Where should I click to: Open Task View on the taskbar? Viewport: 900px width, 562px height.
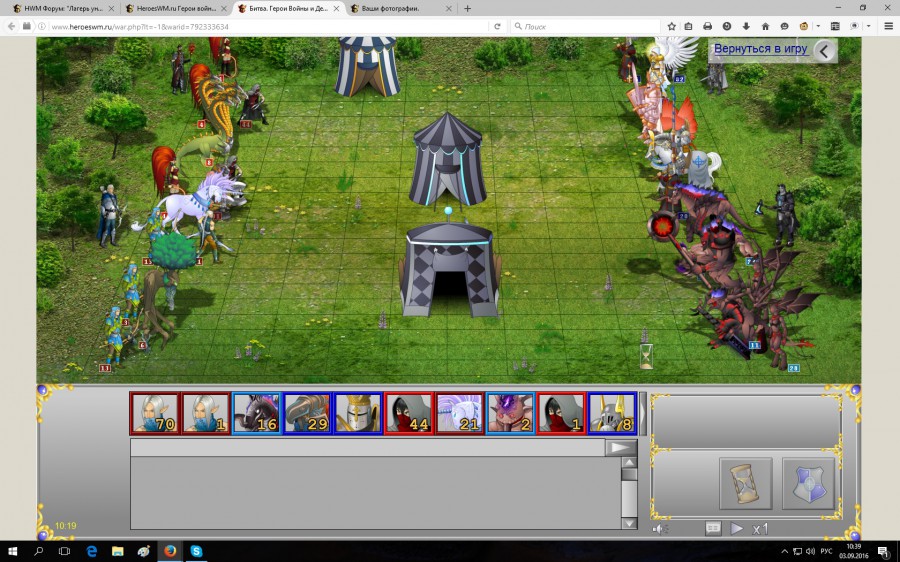pyautogui.click(x=64, y=552)
